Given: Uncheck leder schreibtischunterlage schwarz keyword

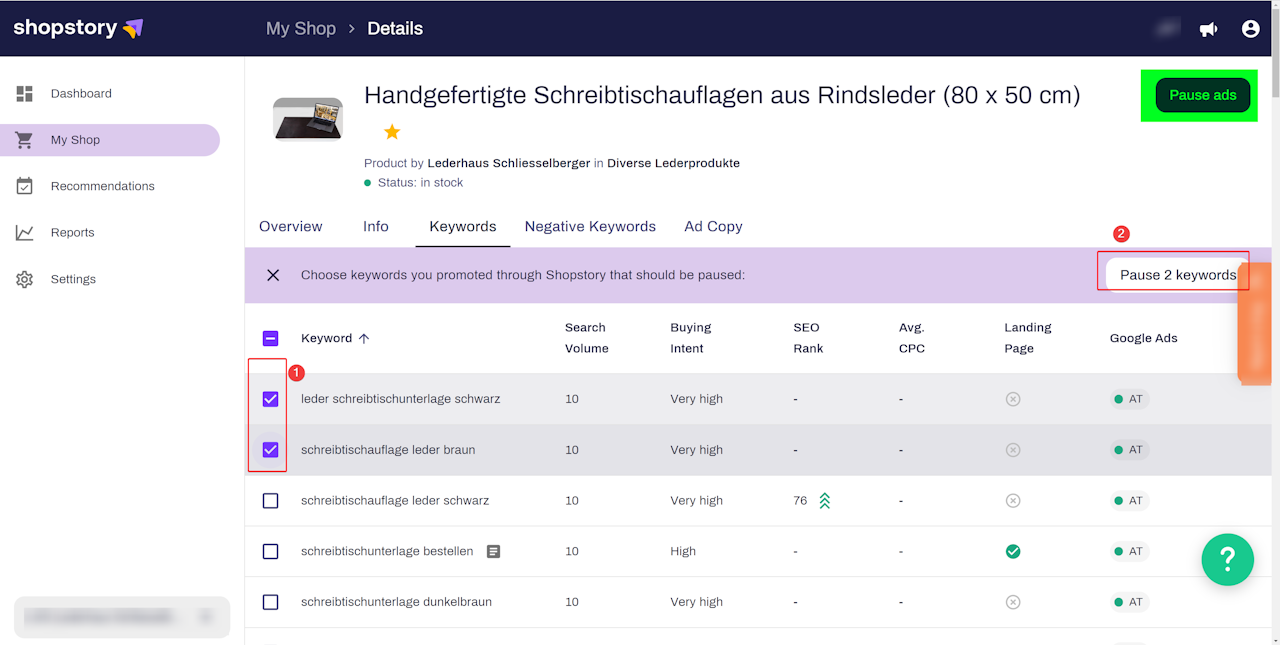Looking at the screenshot, I should click(x=270, y=399).
